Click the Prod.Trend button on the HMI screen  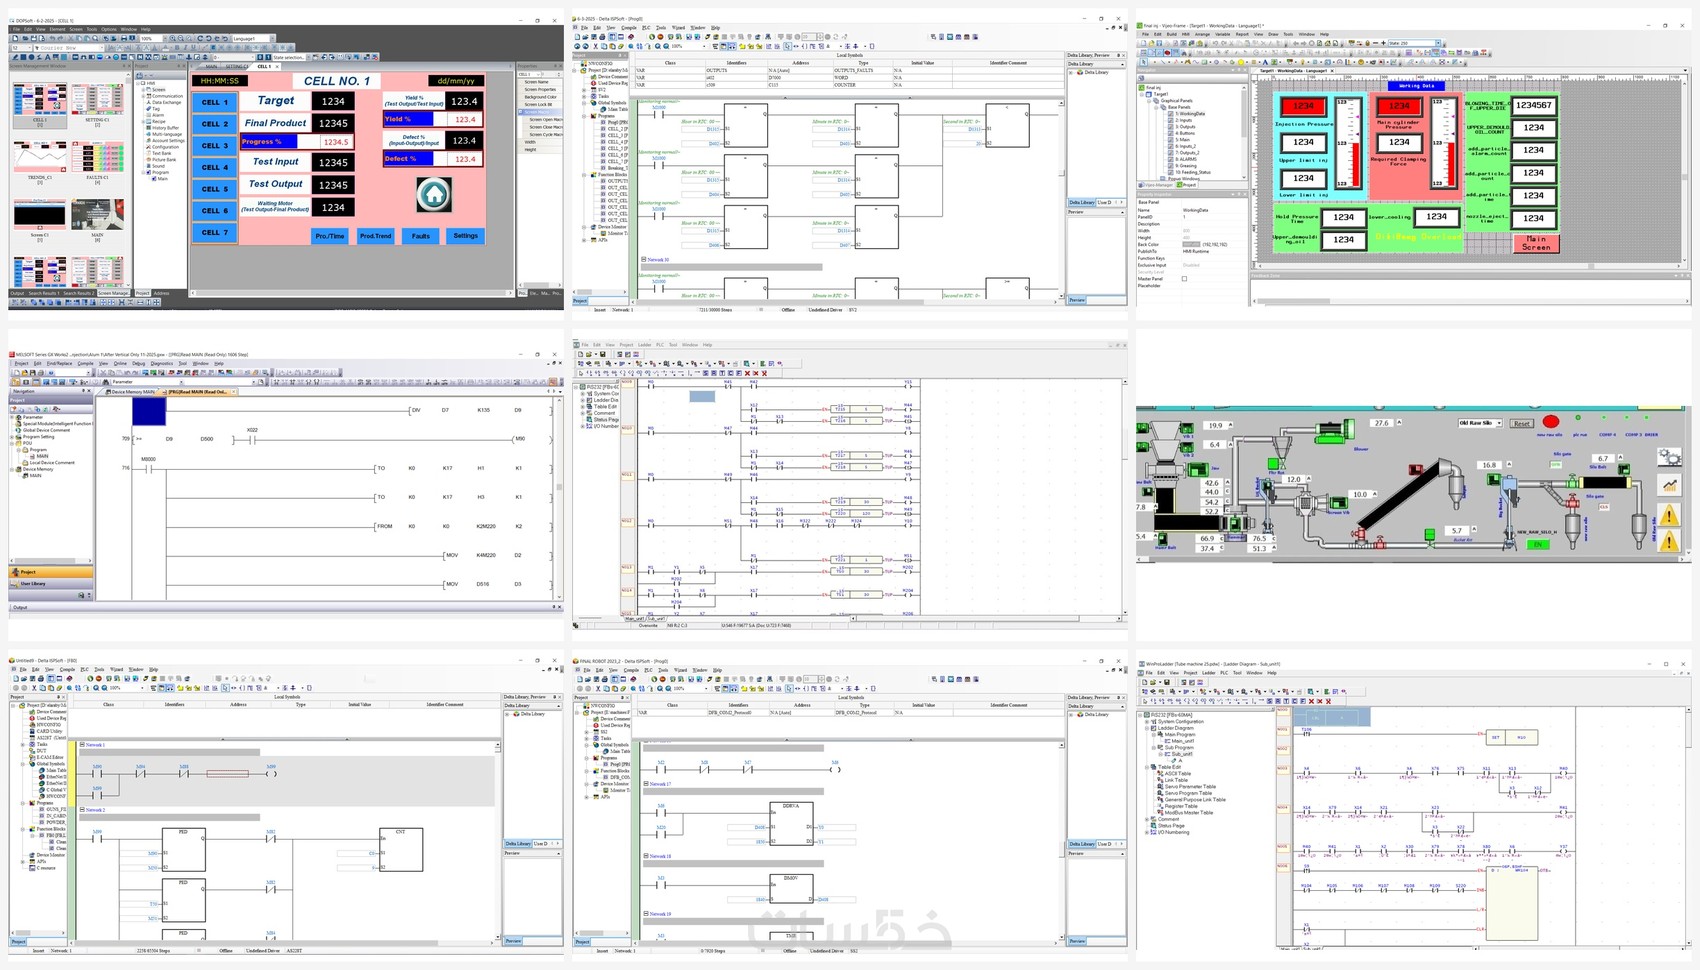point(375,236)
